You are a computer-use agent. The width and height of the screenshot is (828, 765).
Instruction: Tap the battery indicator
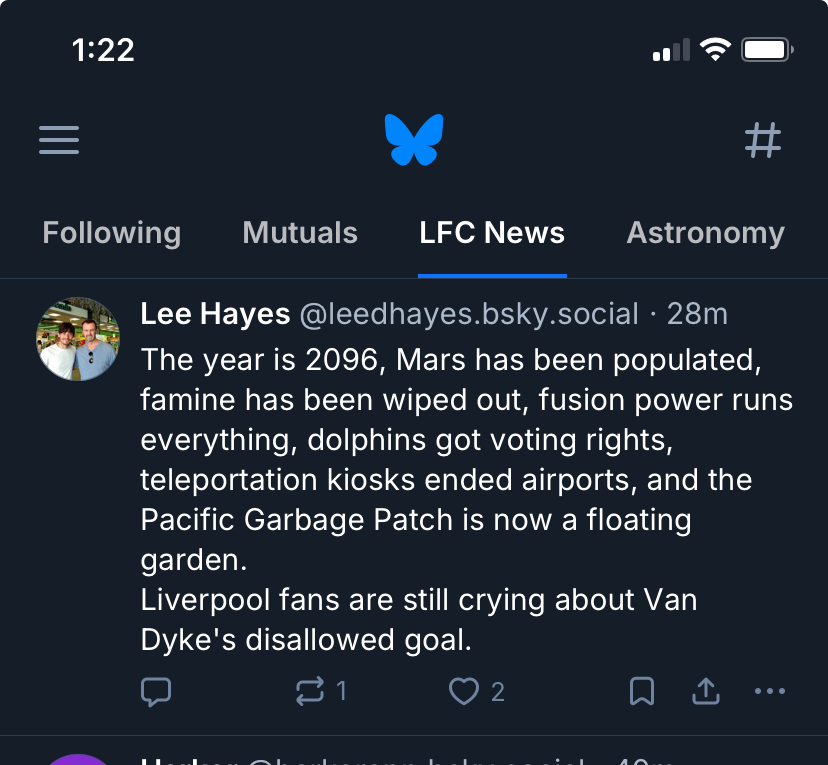(x=767, y=50)
